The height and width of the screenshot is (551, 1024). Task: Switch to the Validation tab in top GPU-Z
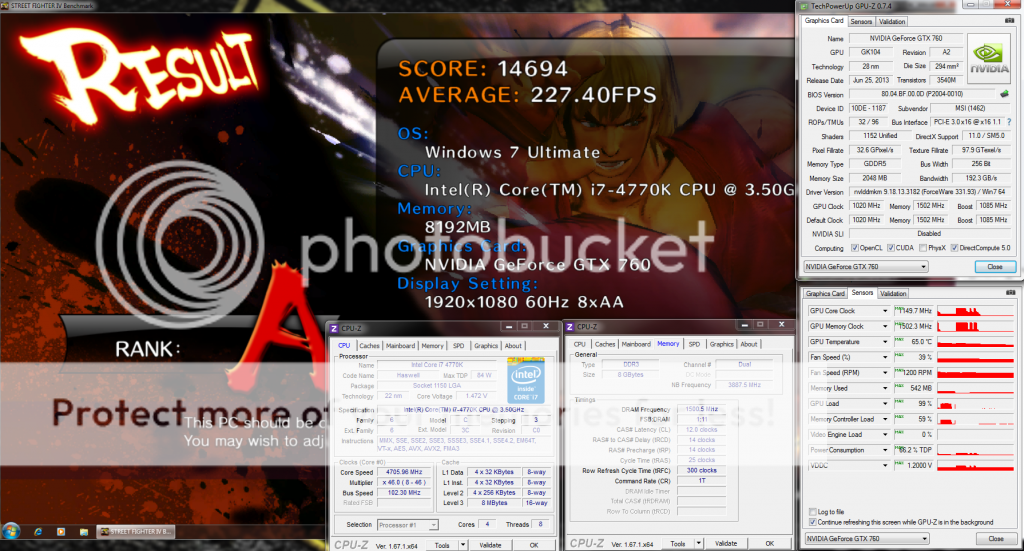[x=892, y=21]
